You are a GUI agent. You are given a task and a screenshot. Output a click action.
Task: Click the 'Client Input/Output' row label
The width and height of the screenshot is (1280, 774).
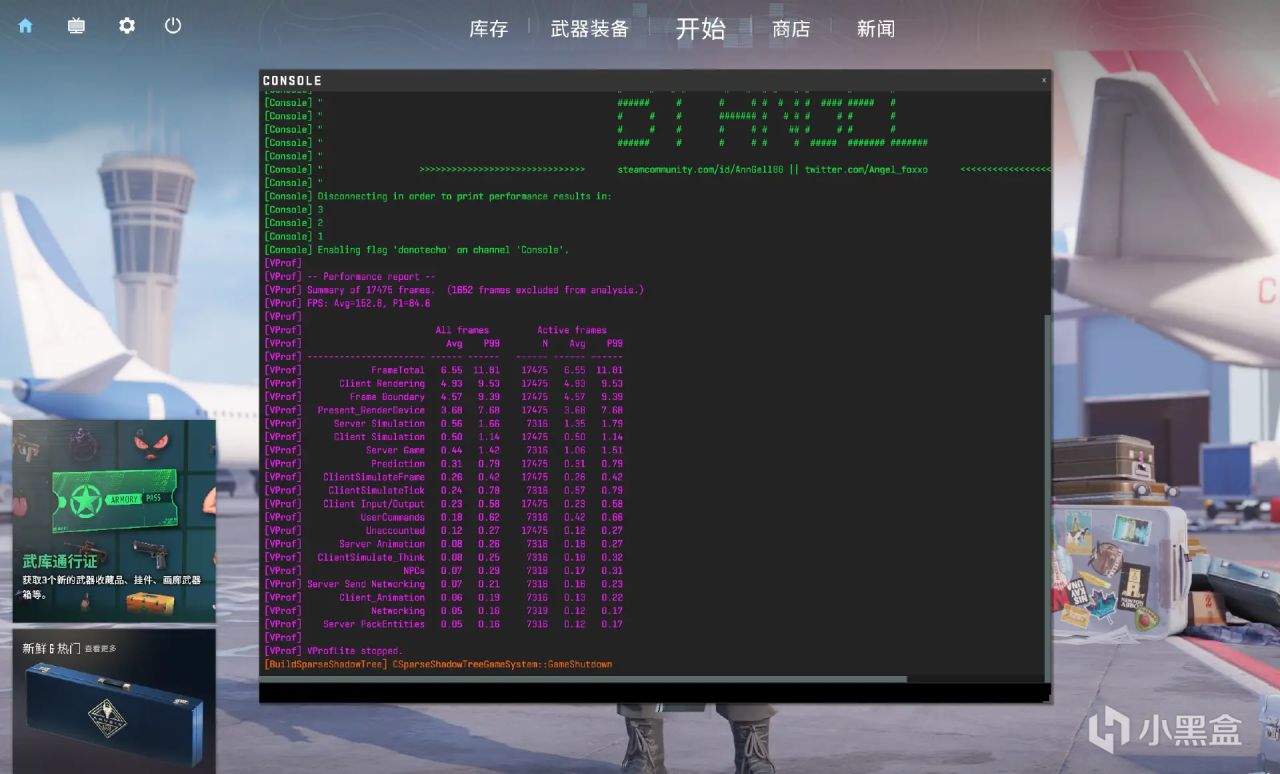374,504
